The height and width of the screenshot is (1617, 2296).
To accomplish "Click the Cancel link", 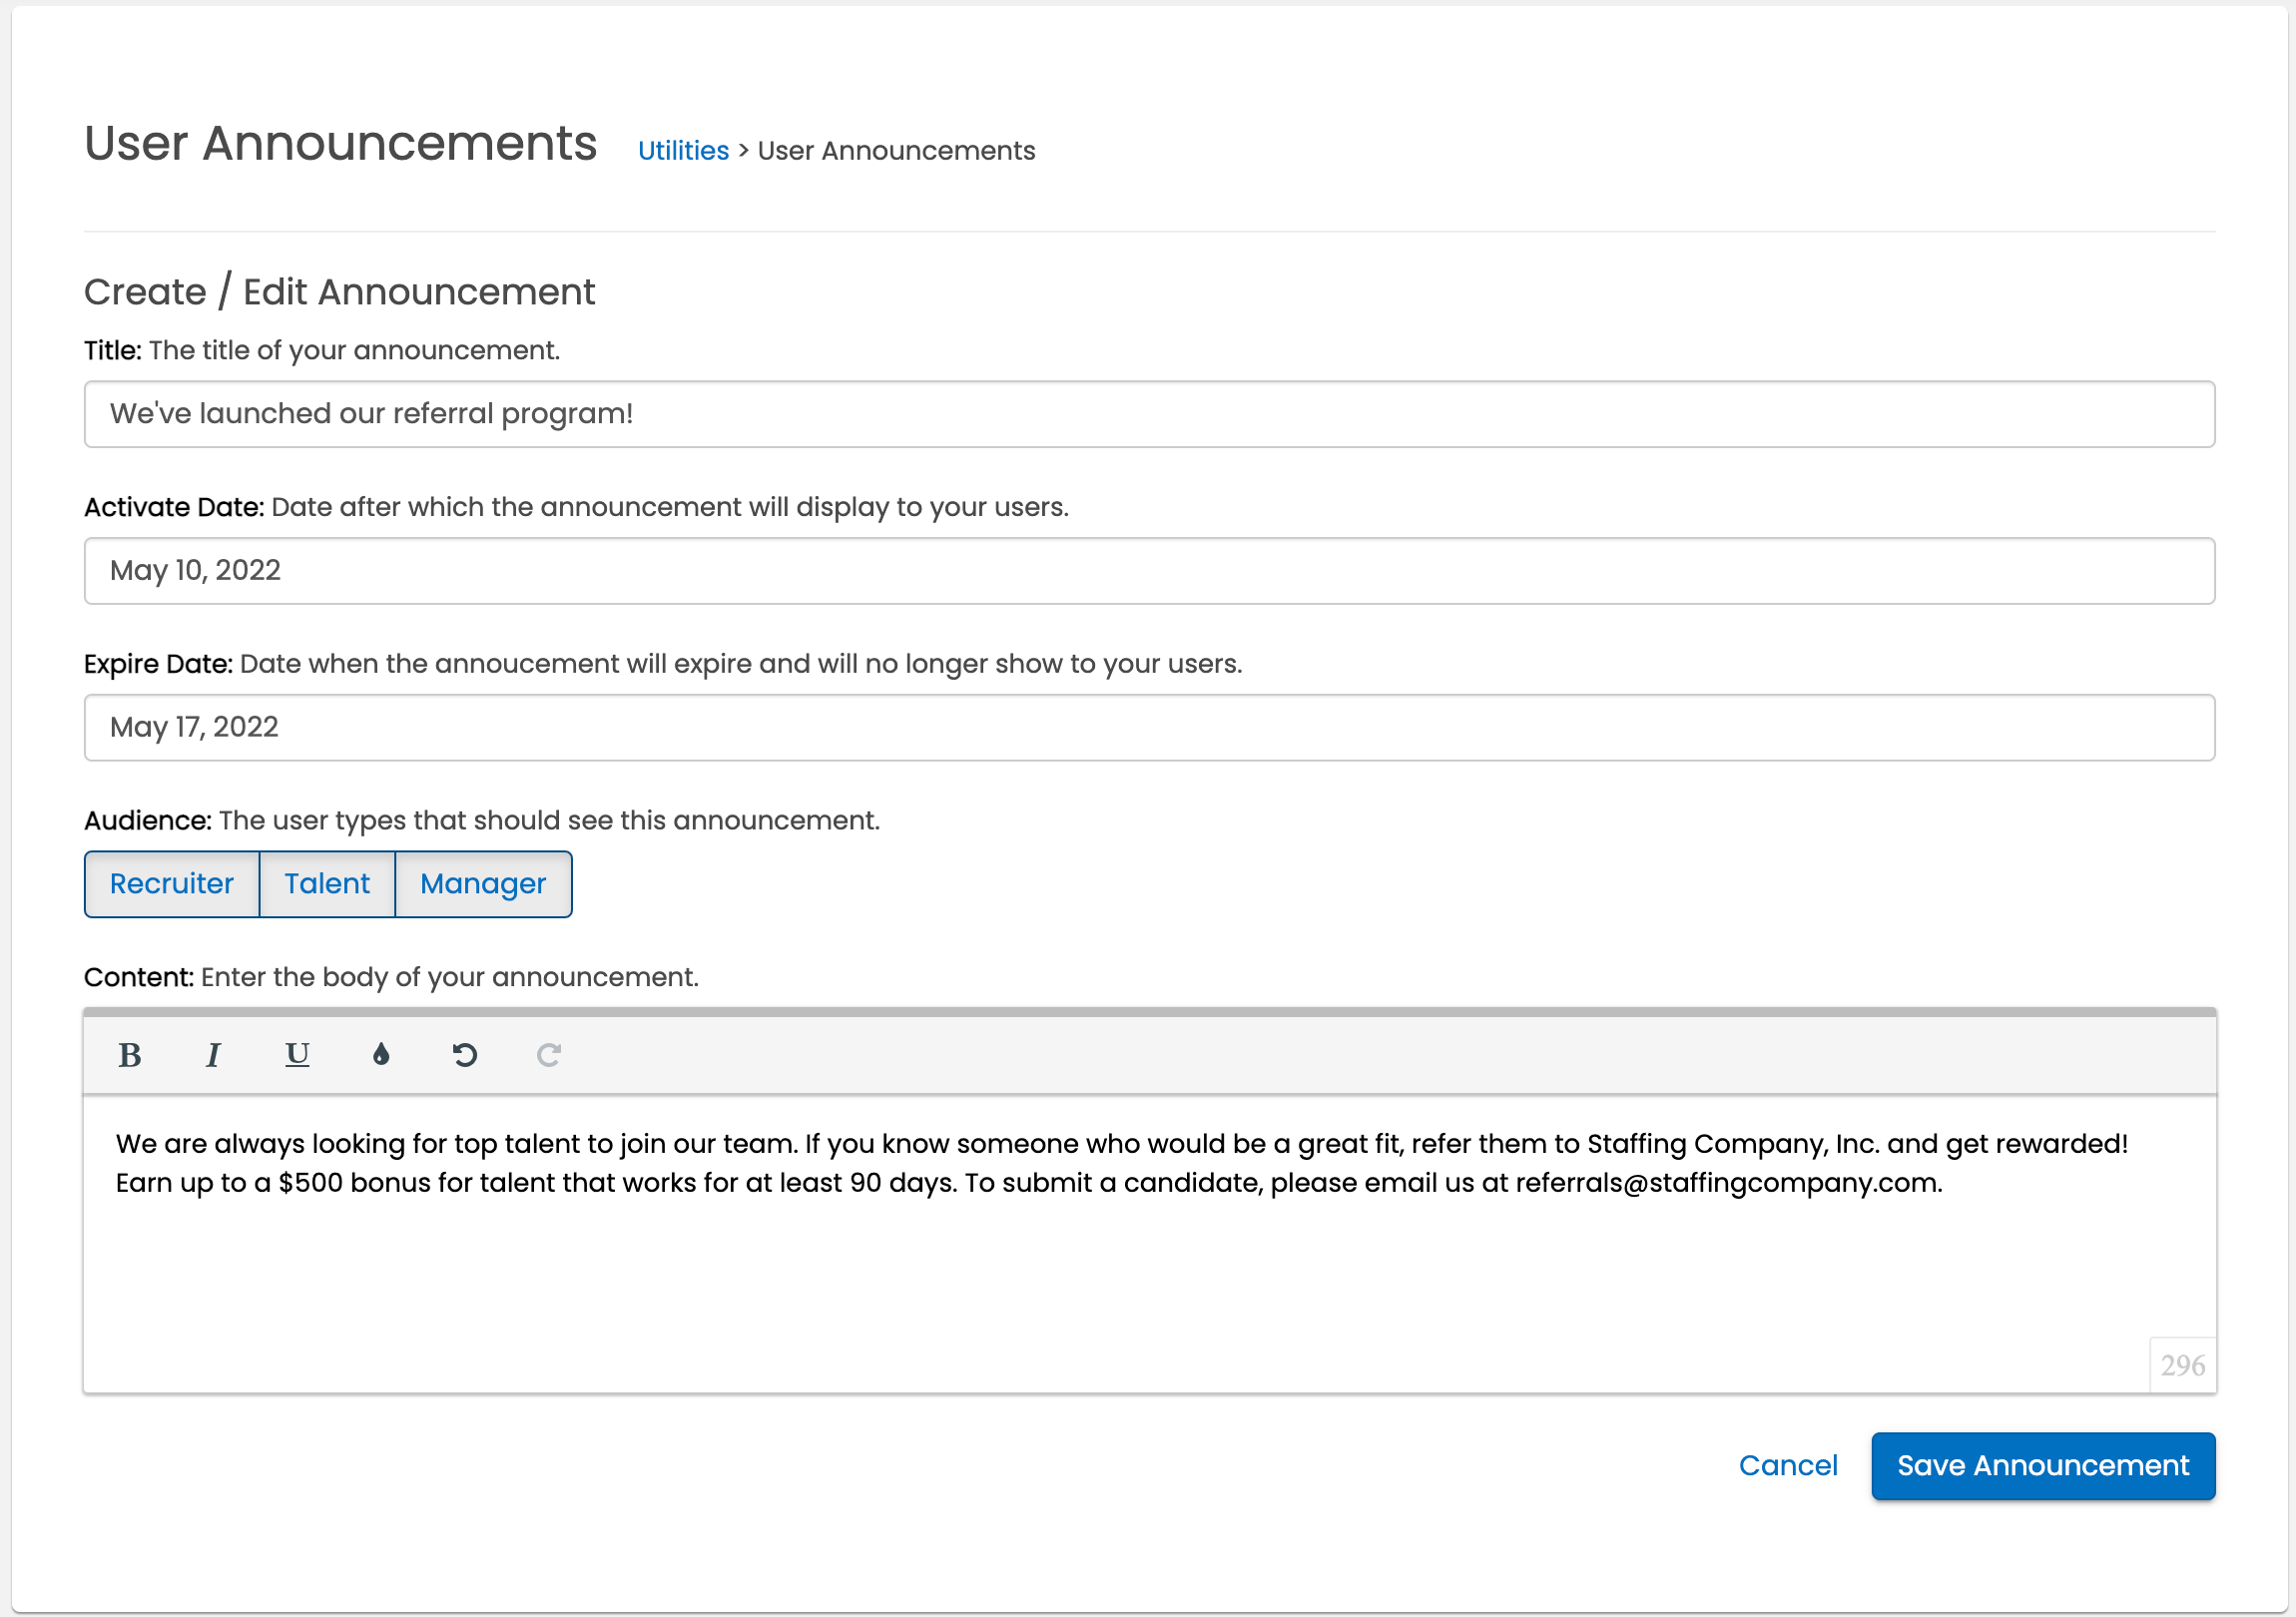I will [x=1788, y=1466].
